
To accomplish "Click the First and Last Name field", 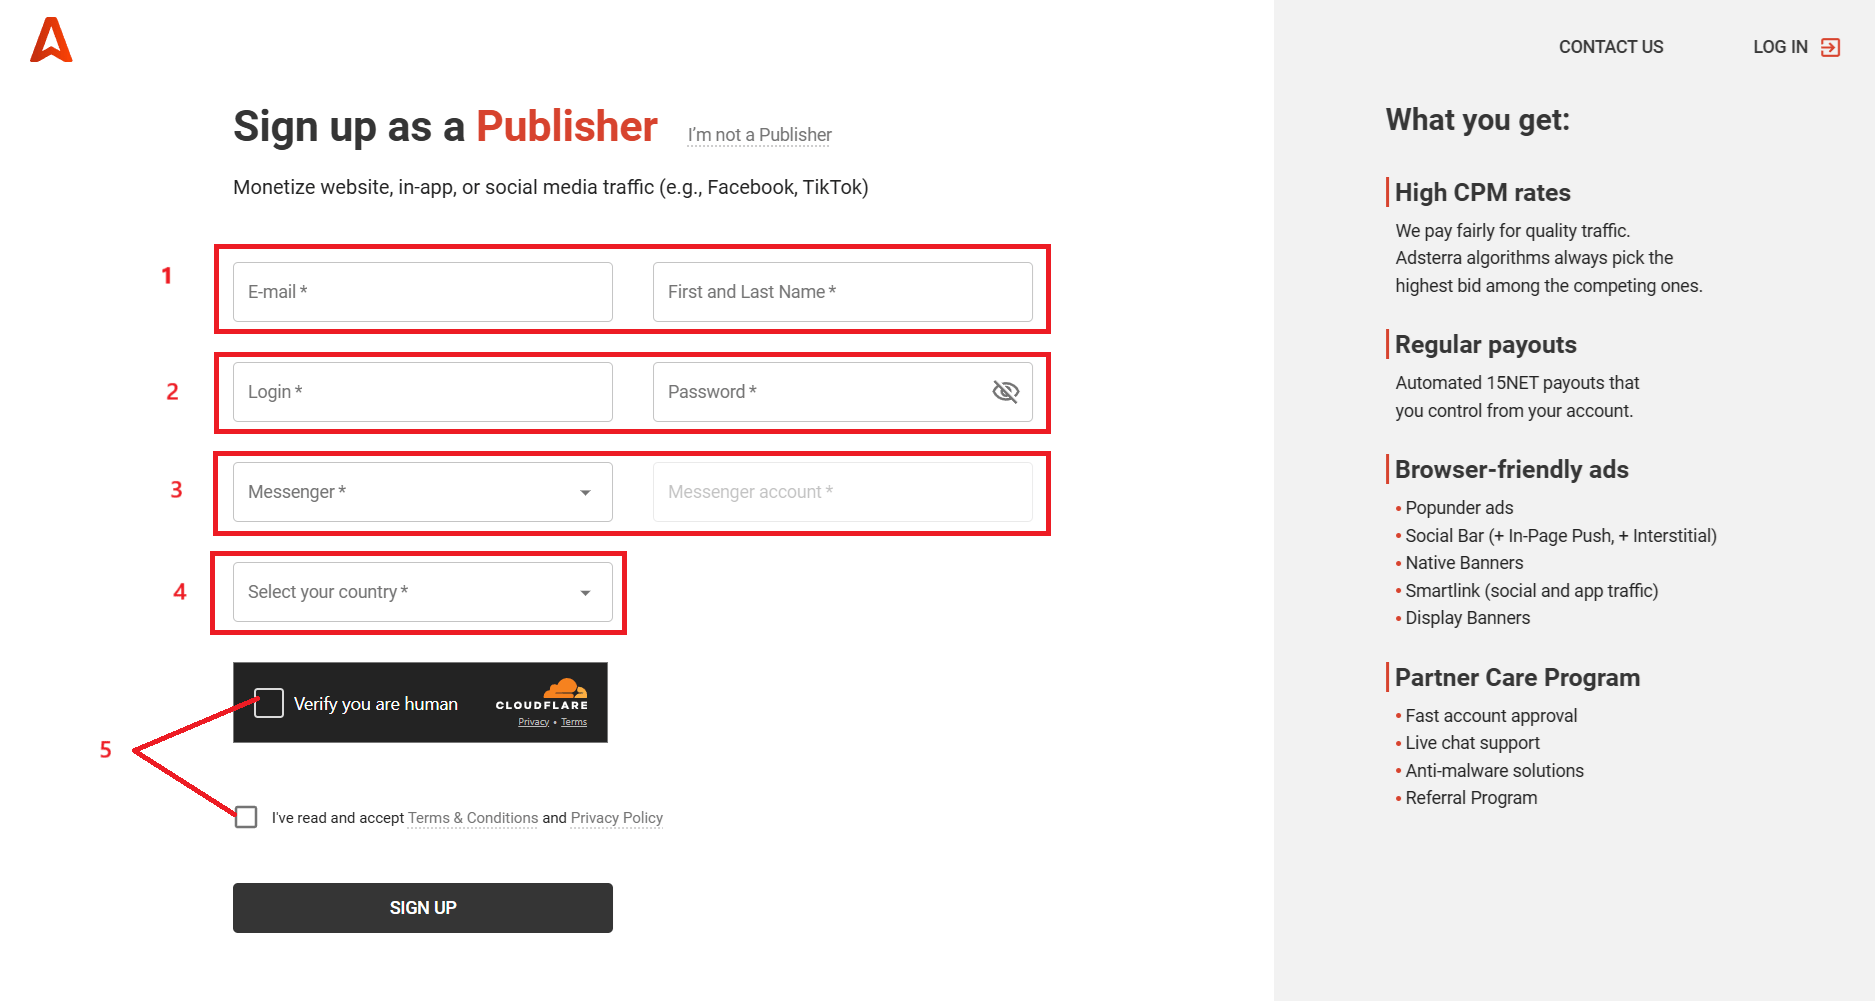I will (842, 292).
